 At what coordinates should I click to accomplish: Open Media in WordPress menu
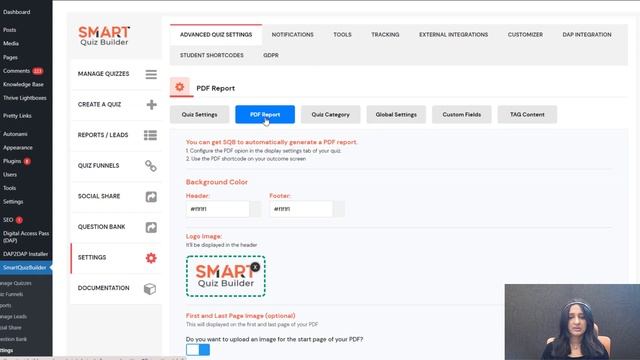[11, 44]
